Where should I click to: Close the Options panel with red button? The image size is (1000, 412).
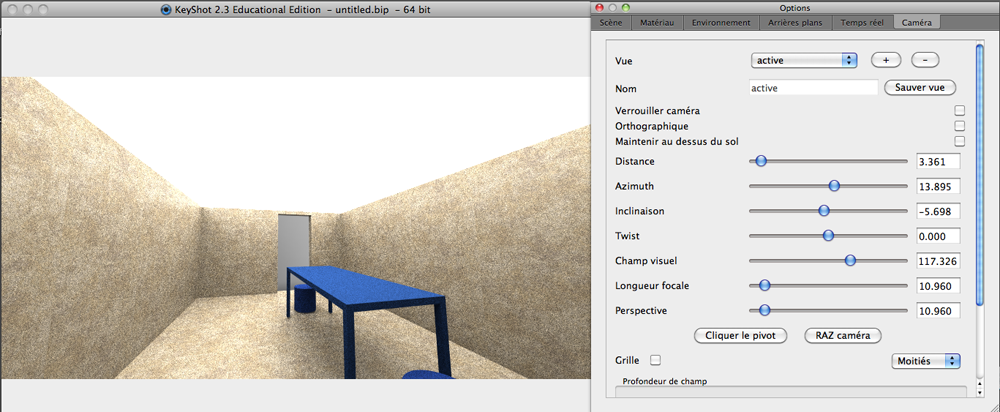pos(599,8)
